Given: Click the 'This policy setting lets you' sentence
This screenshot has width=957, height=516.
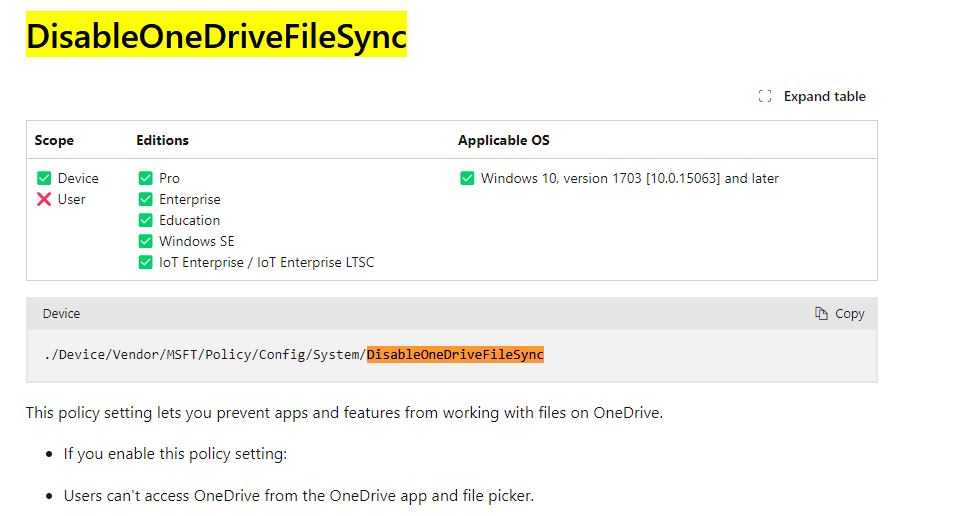Looking at the screenshot, I should click(344, 413).
